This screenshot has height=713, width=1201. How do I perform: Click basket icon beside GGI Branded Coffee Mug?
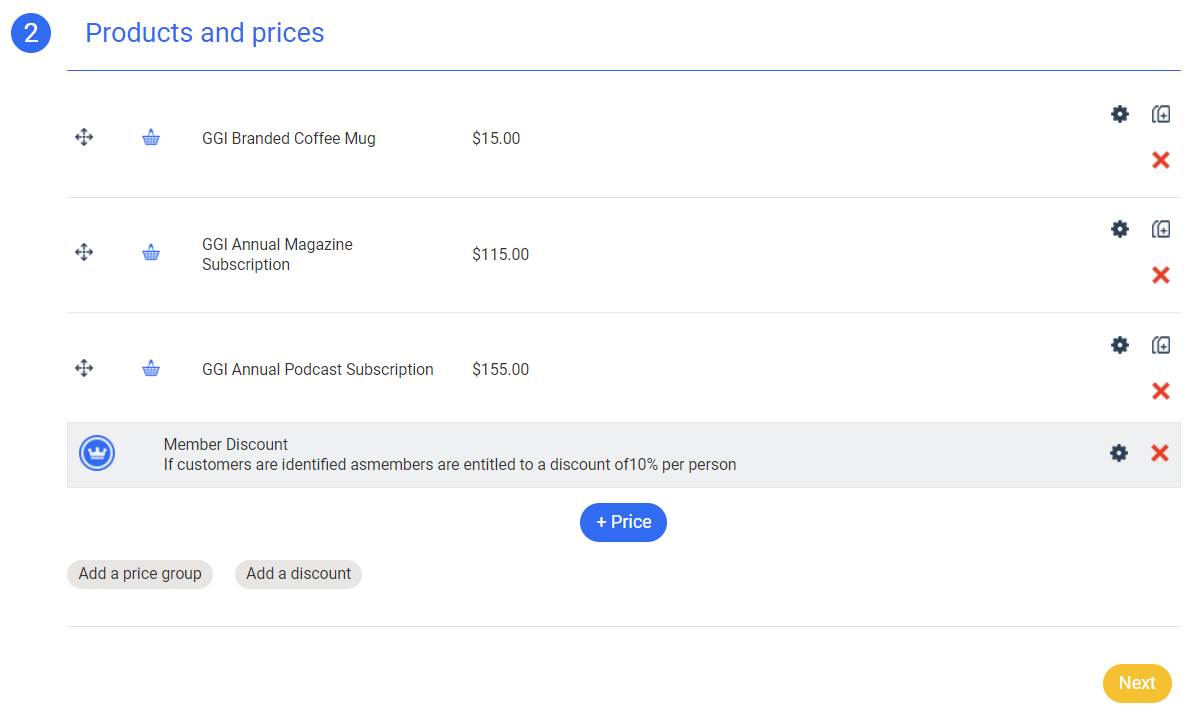(151, 138)
